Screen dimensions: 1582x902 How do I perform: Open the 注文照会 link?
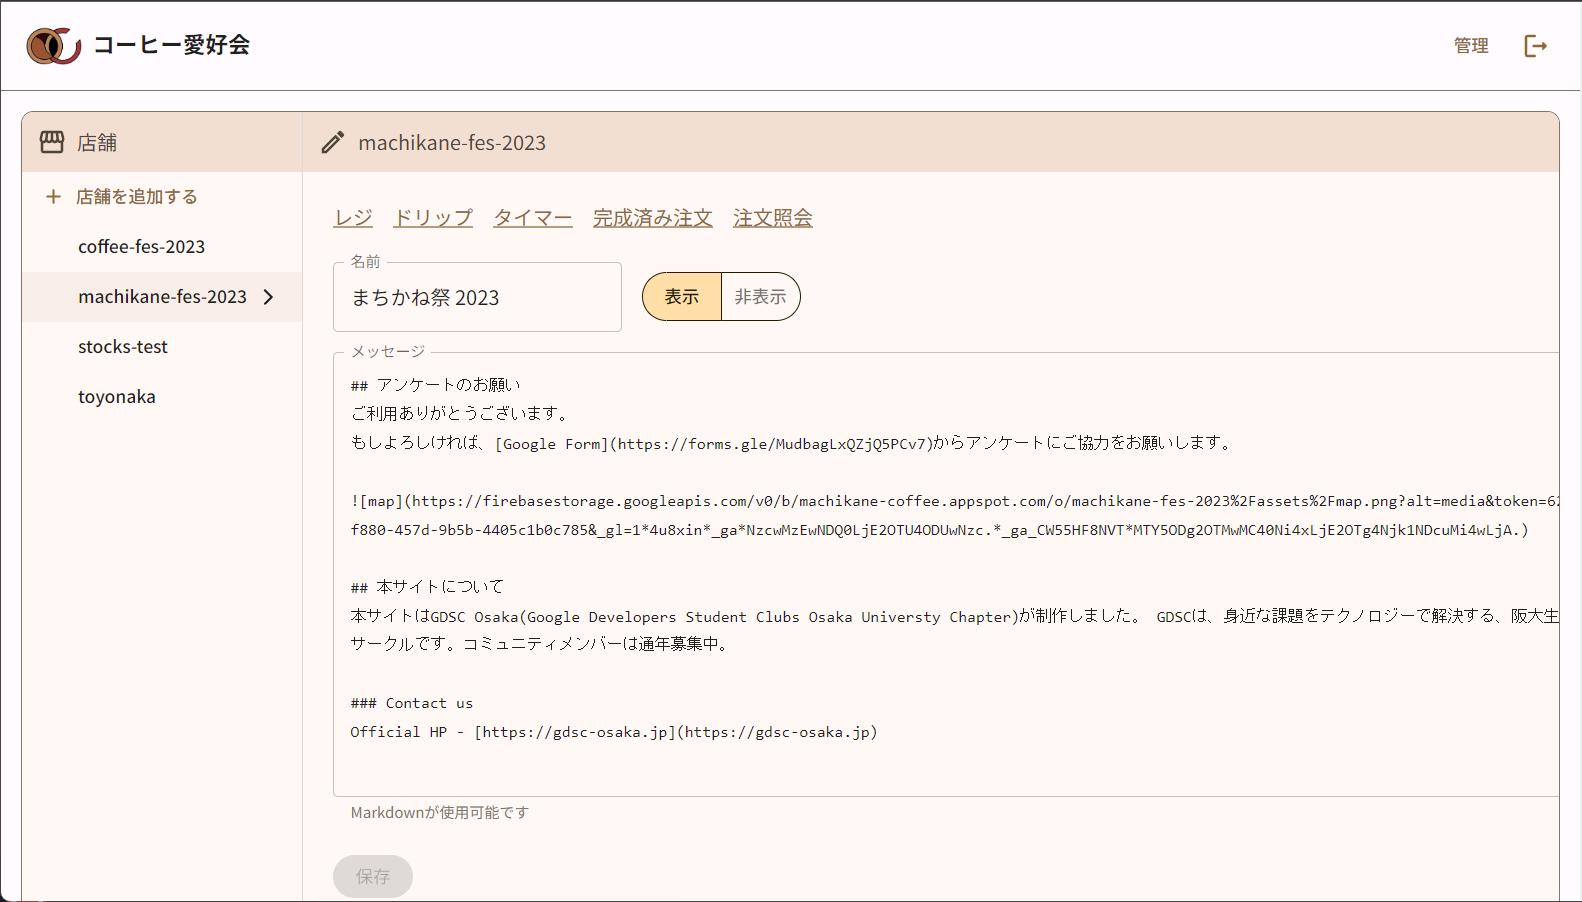773,218
